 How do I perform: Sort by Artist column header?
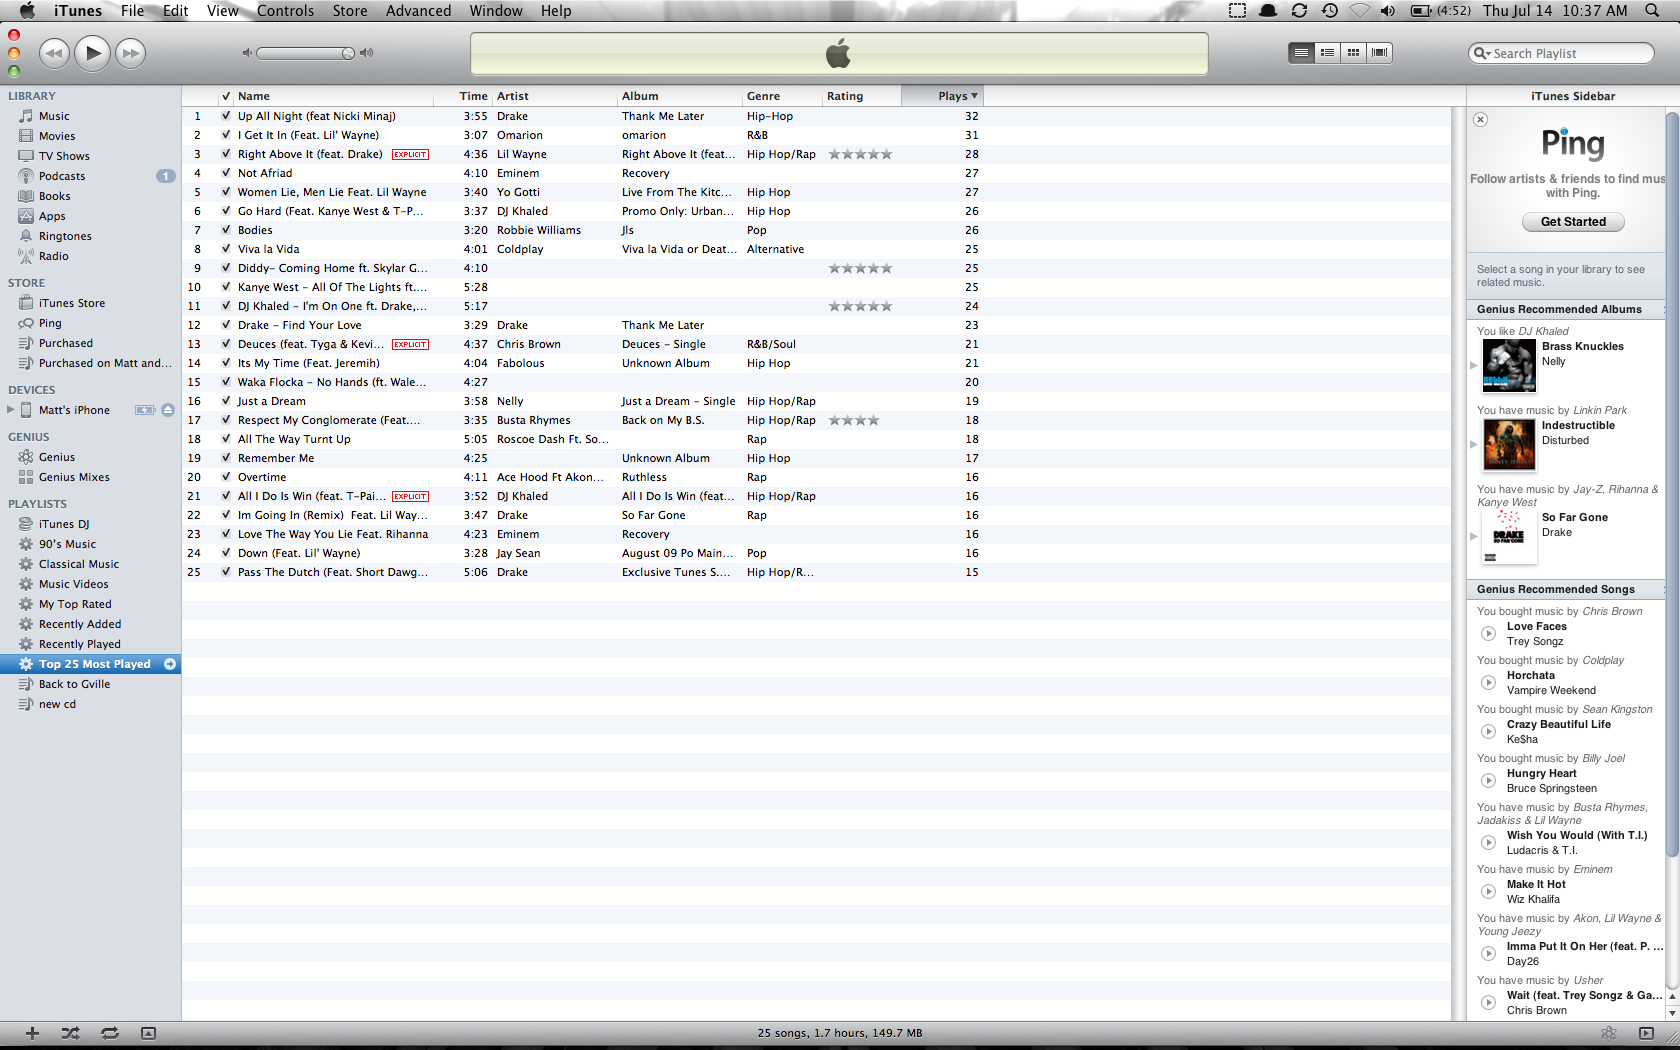(554, 96)
